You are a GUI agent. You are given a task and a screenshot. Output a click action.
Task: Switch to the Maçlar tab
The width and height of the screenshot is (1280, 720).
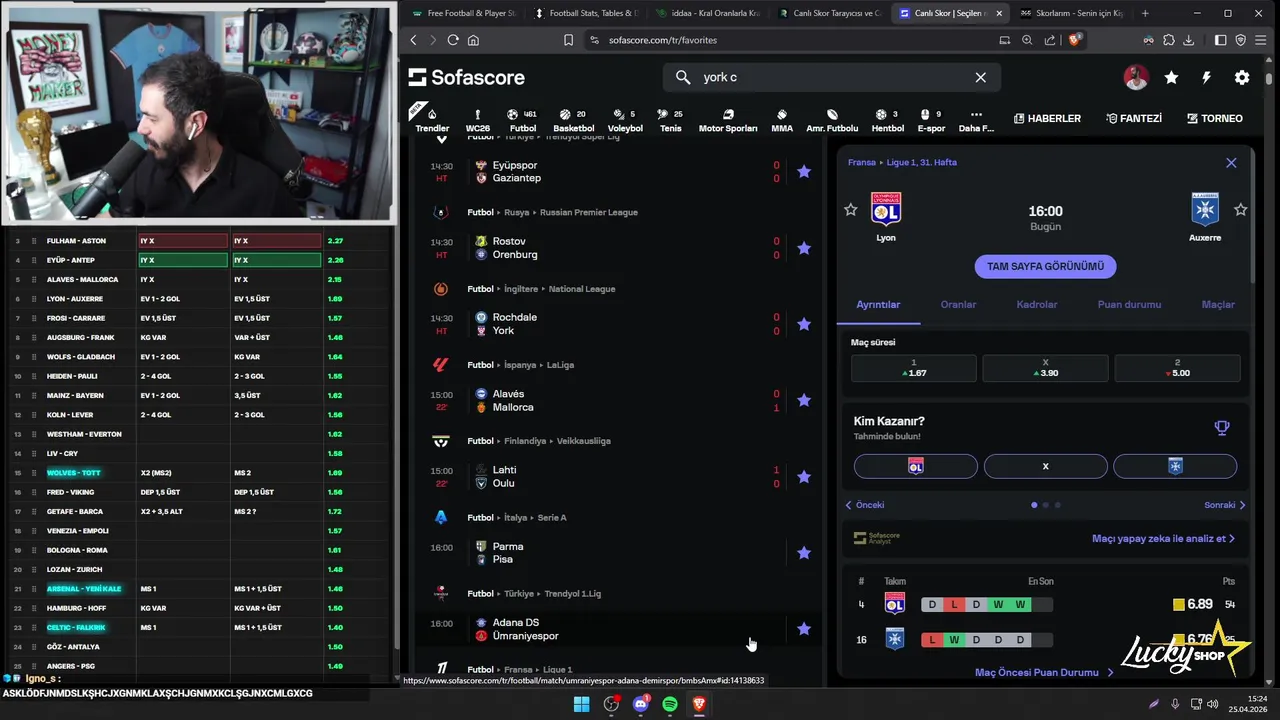pyautogui.click(x=1218, y=305)
